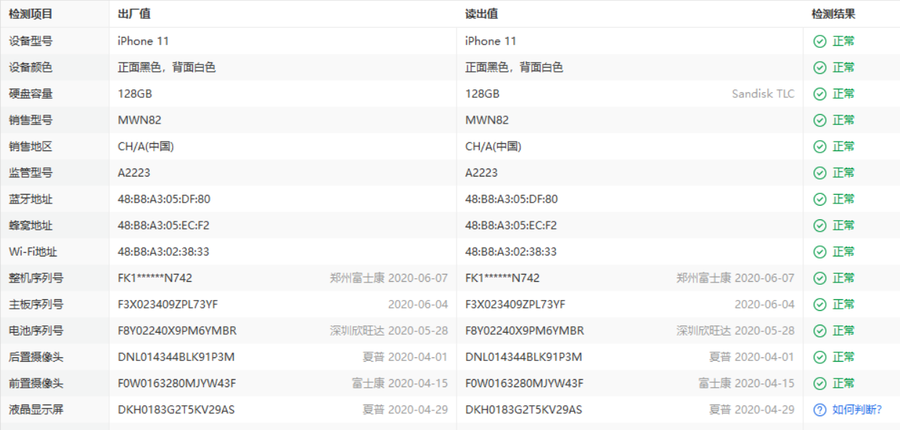Screen dimensions: 900x430
Task: Click 正常 status text in 设备型号 row
Action: (x=844, y=41)
